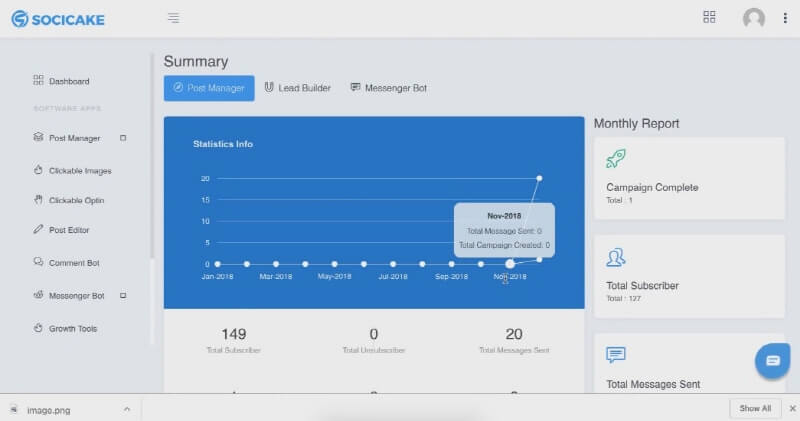The width and height of the screenshot is (800, 421).
Task: Click the Socicake logo
Action: tap(58, 19)
